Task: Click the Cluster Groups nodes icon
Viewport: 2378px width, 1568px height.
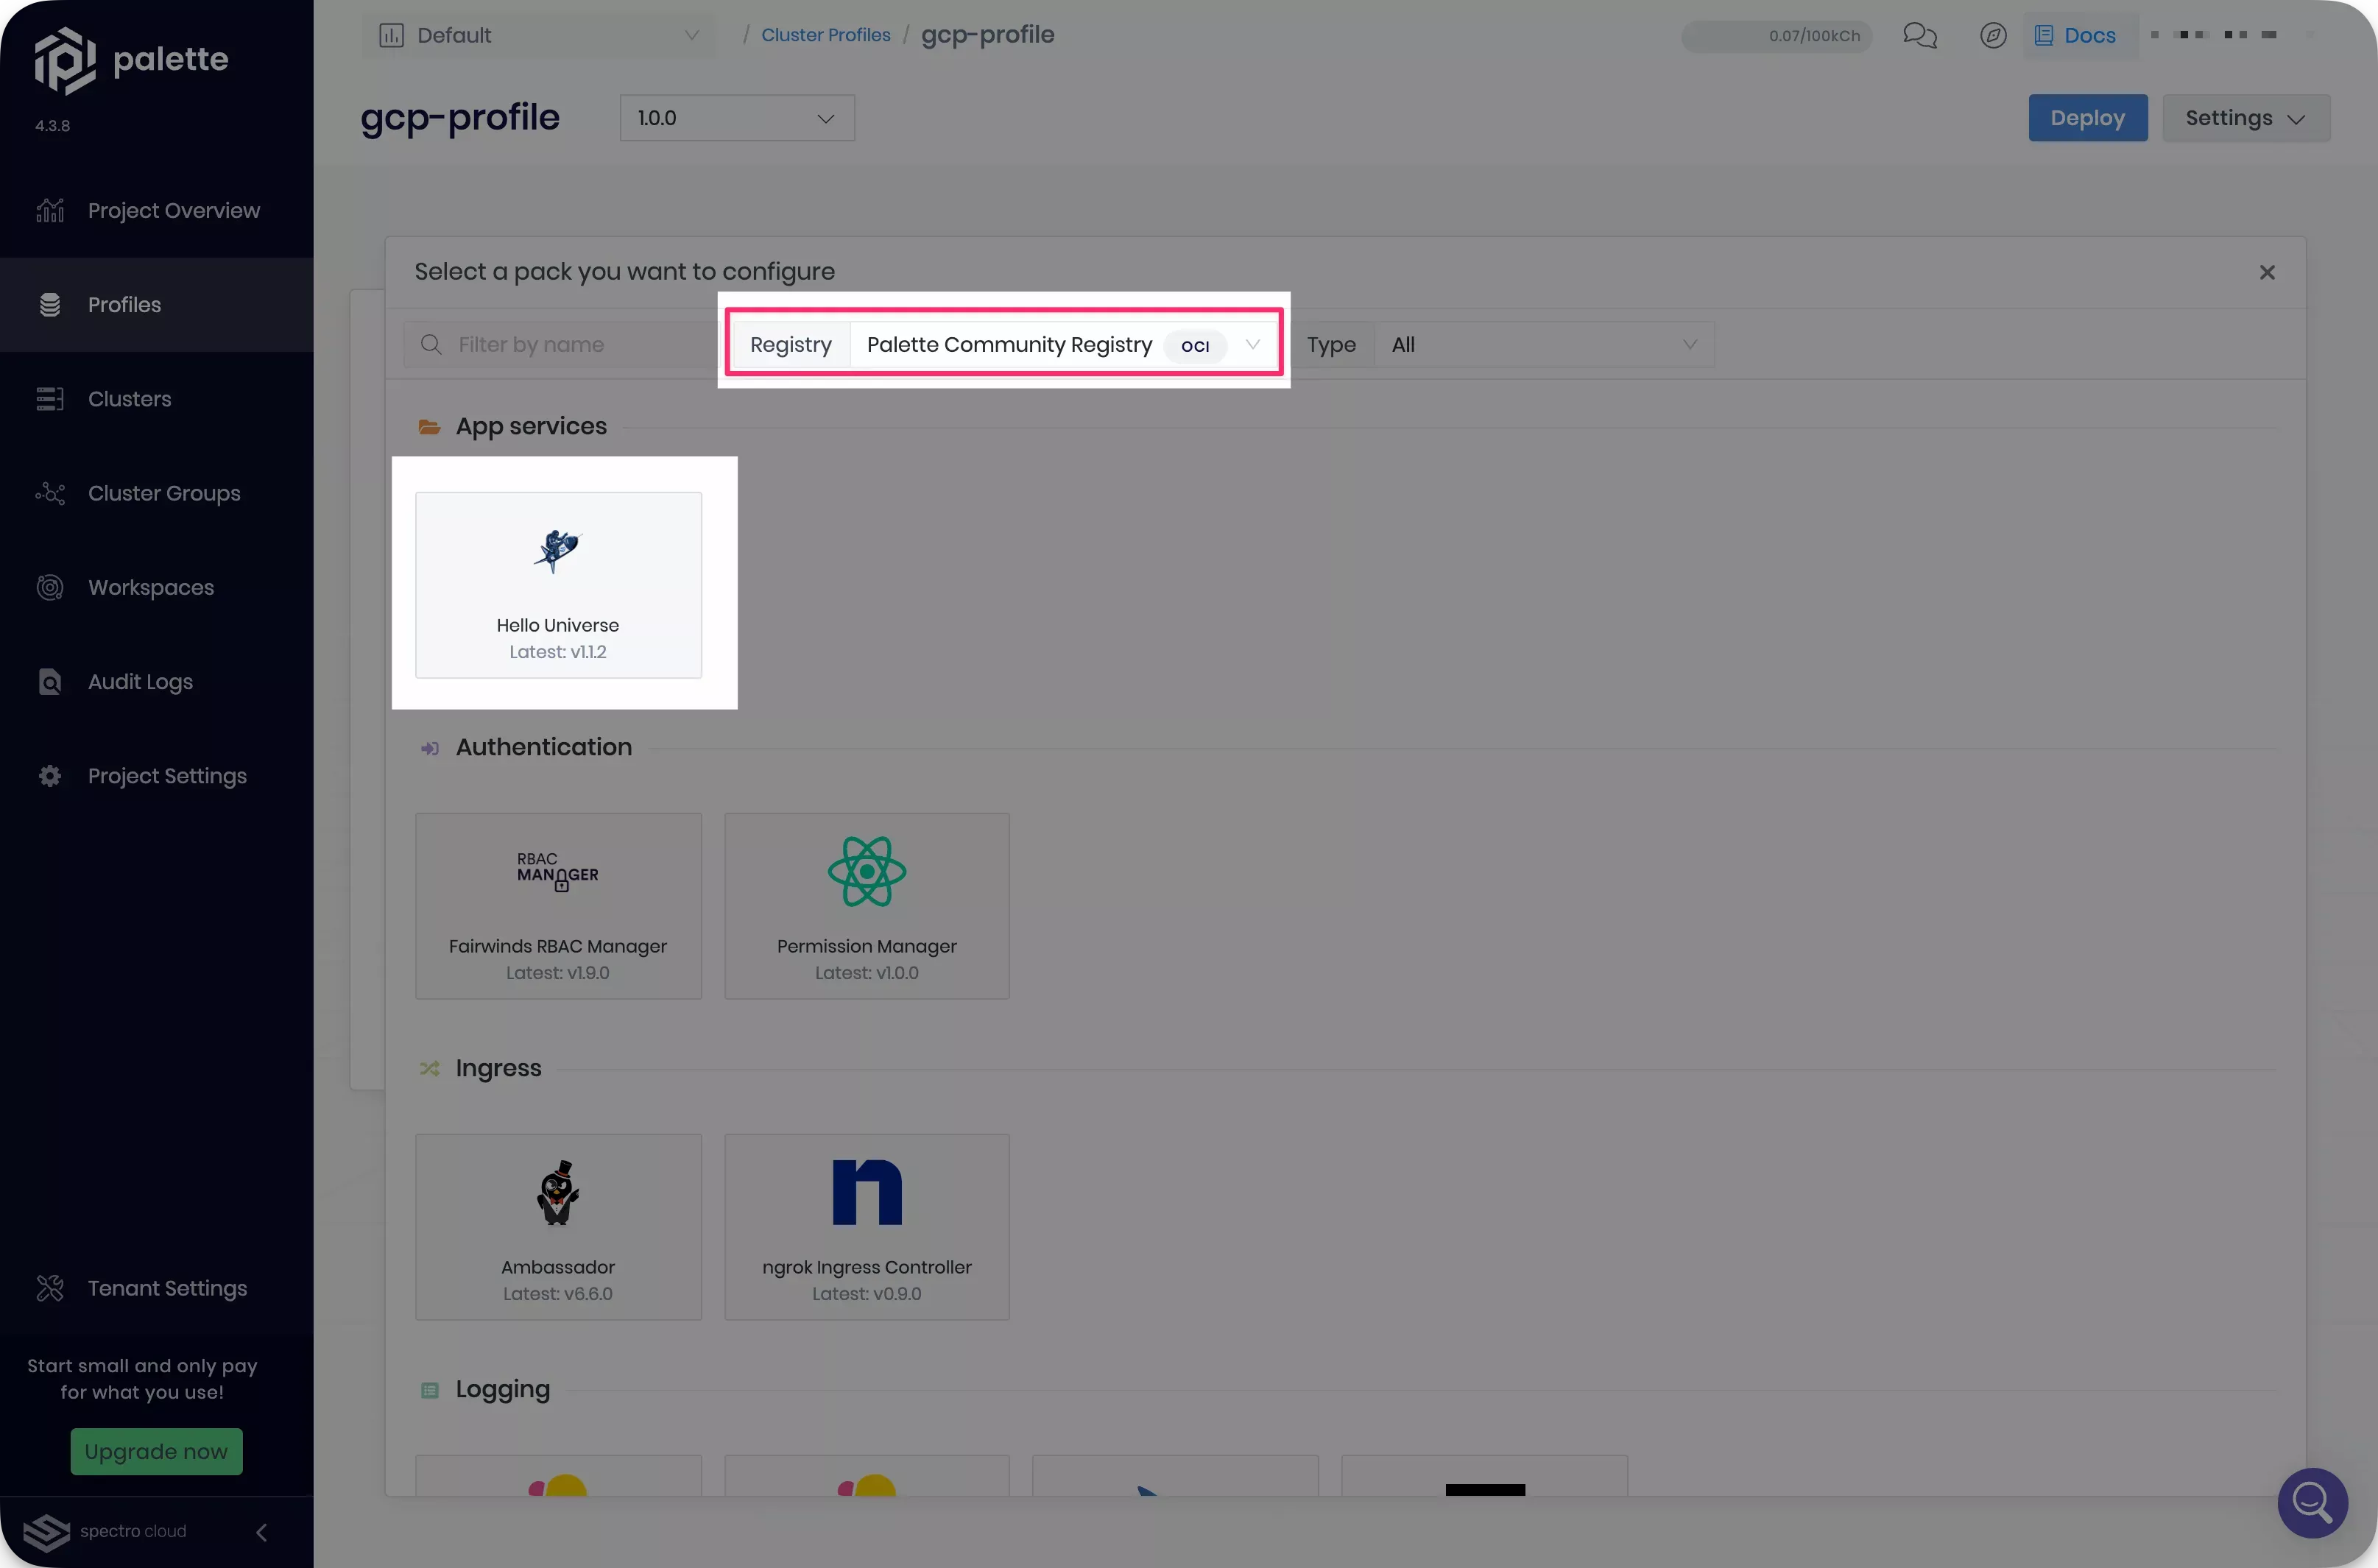Action: tap(50, 493)
